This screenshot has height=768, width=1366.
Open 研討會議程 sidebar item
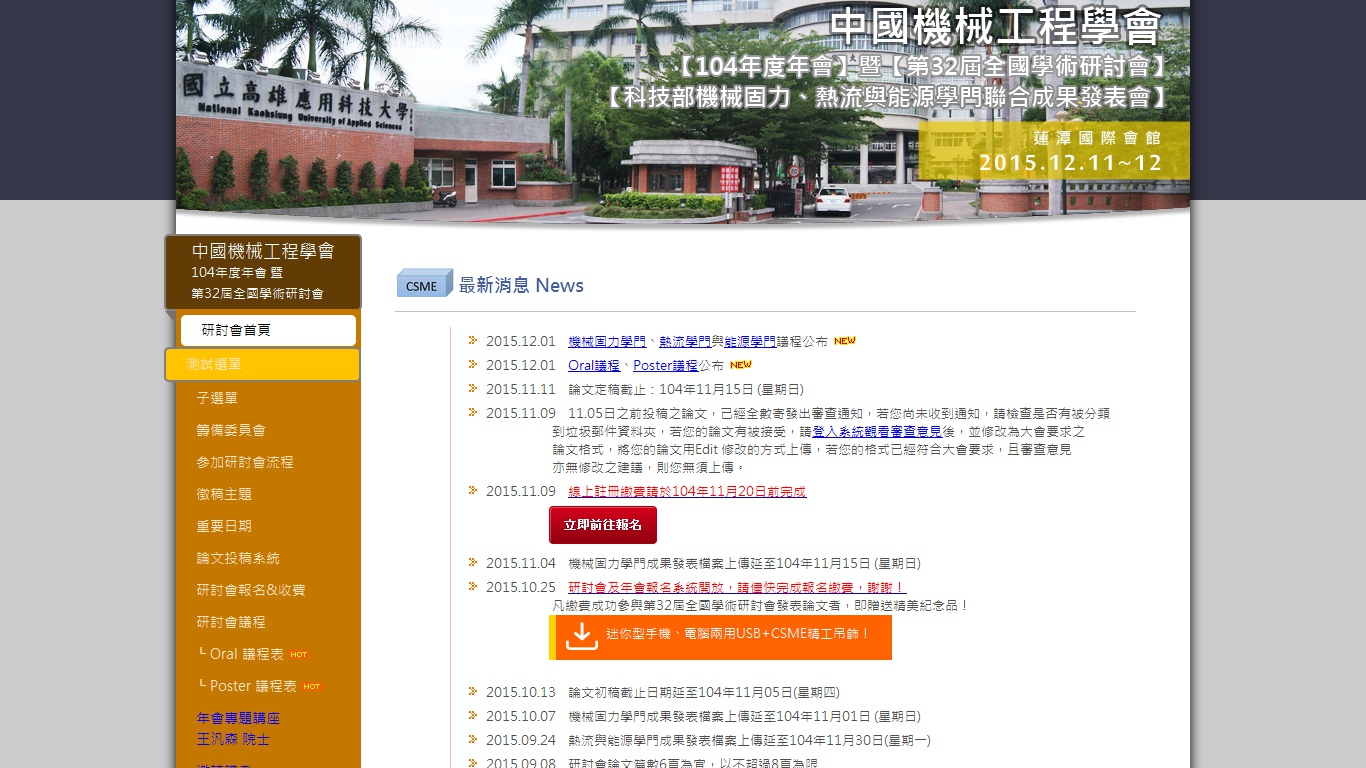231,622
